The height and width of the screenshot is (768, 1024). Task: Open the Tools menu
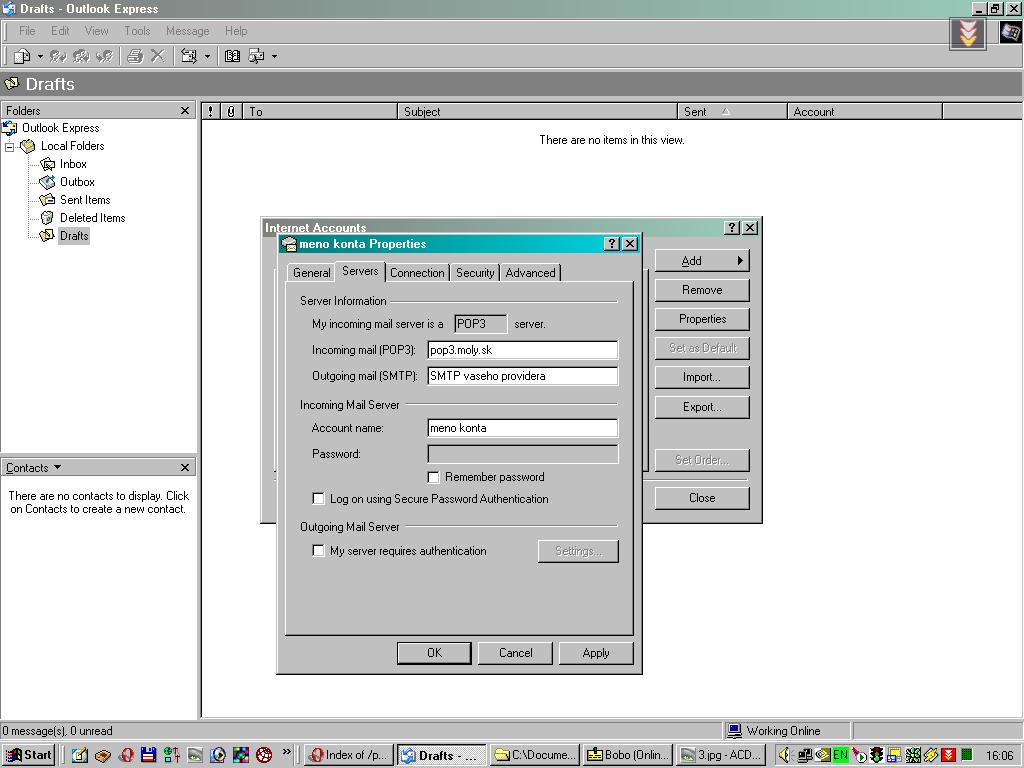(x=137, y=31)
